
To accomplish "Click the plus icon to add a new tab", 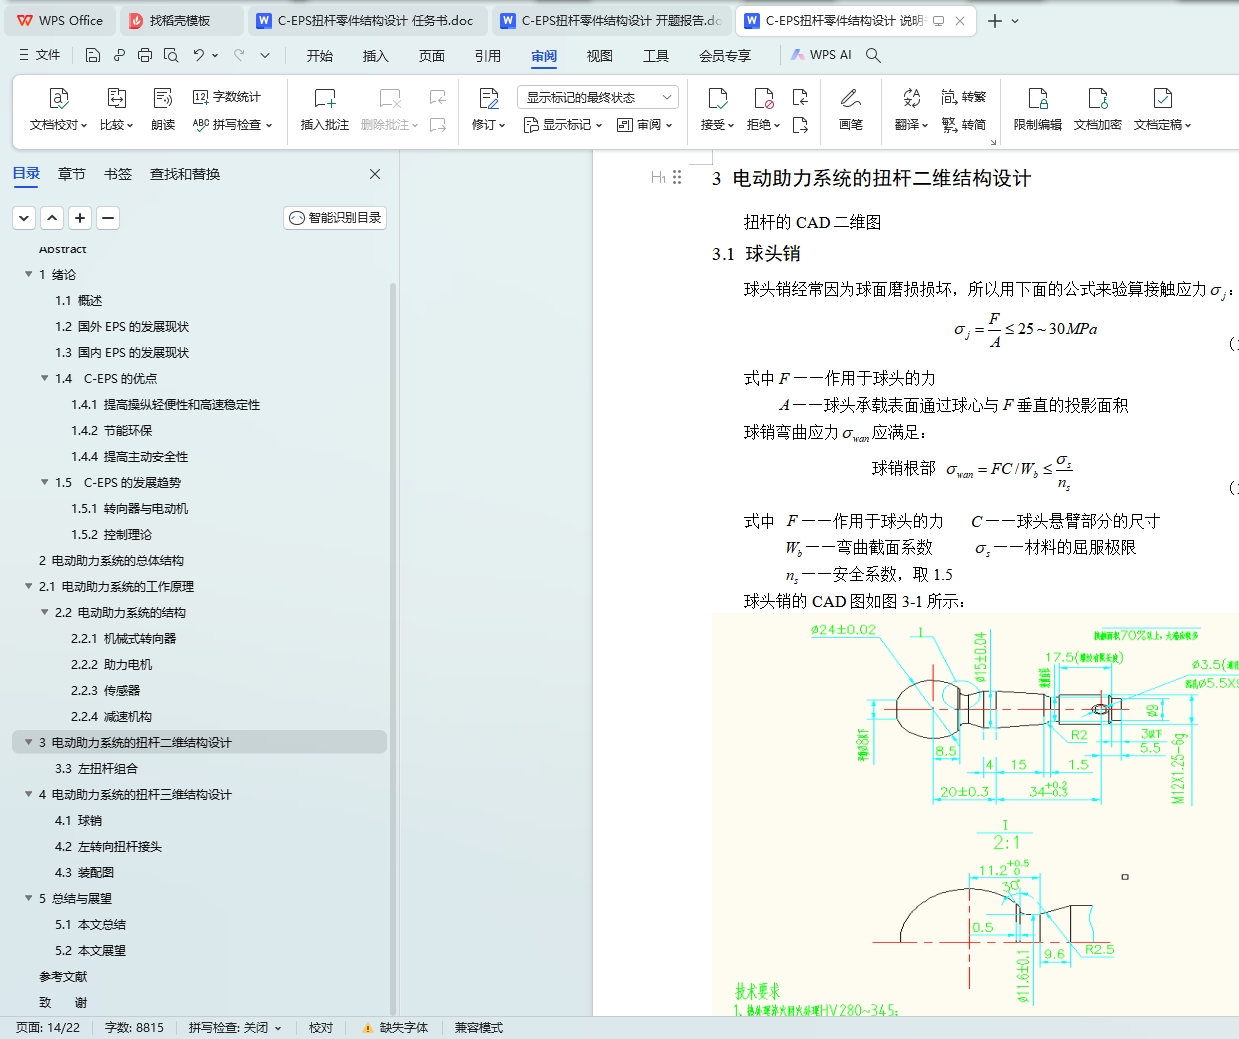I will [995, 20].
